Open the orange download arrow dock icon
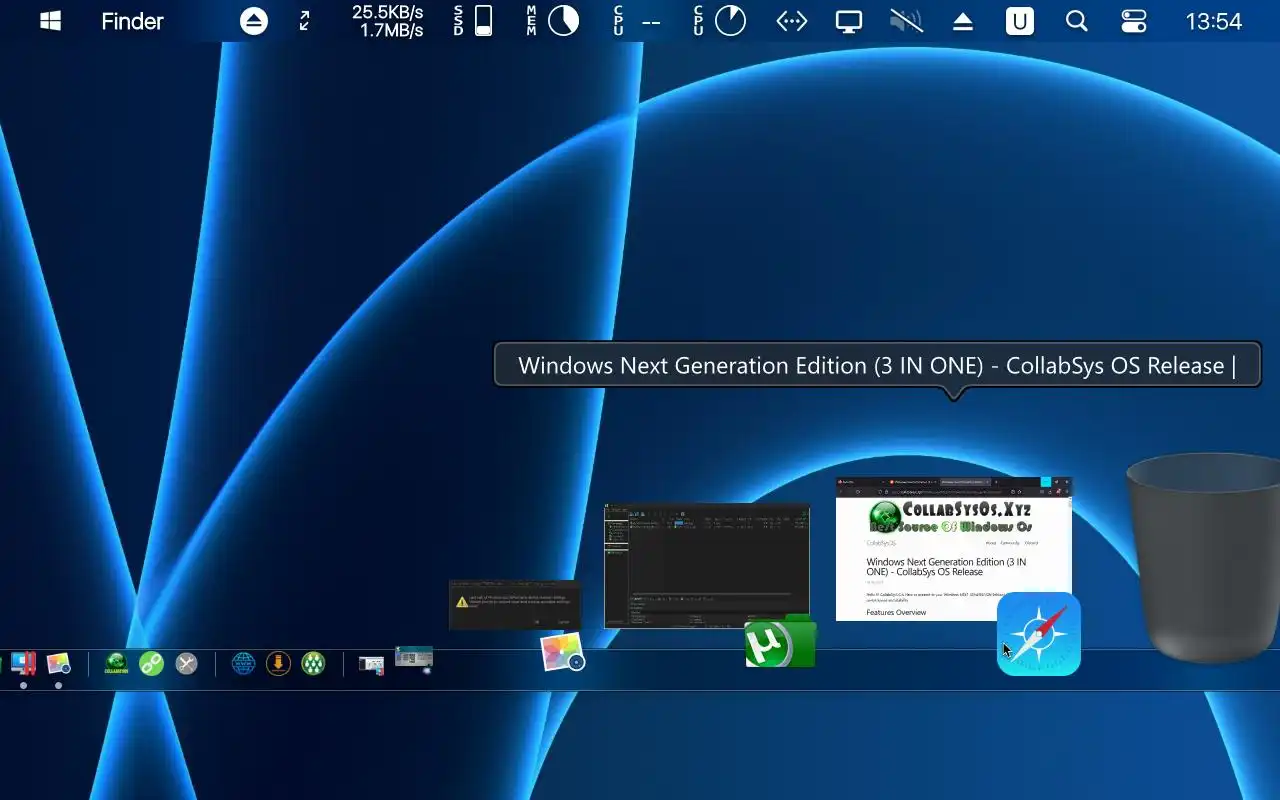Screen dimensions: 1280x800 278,663
